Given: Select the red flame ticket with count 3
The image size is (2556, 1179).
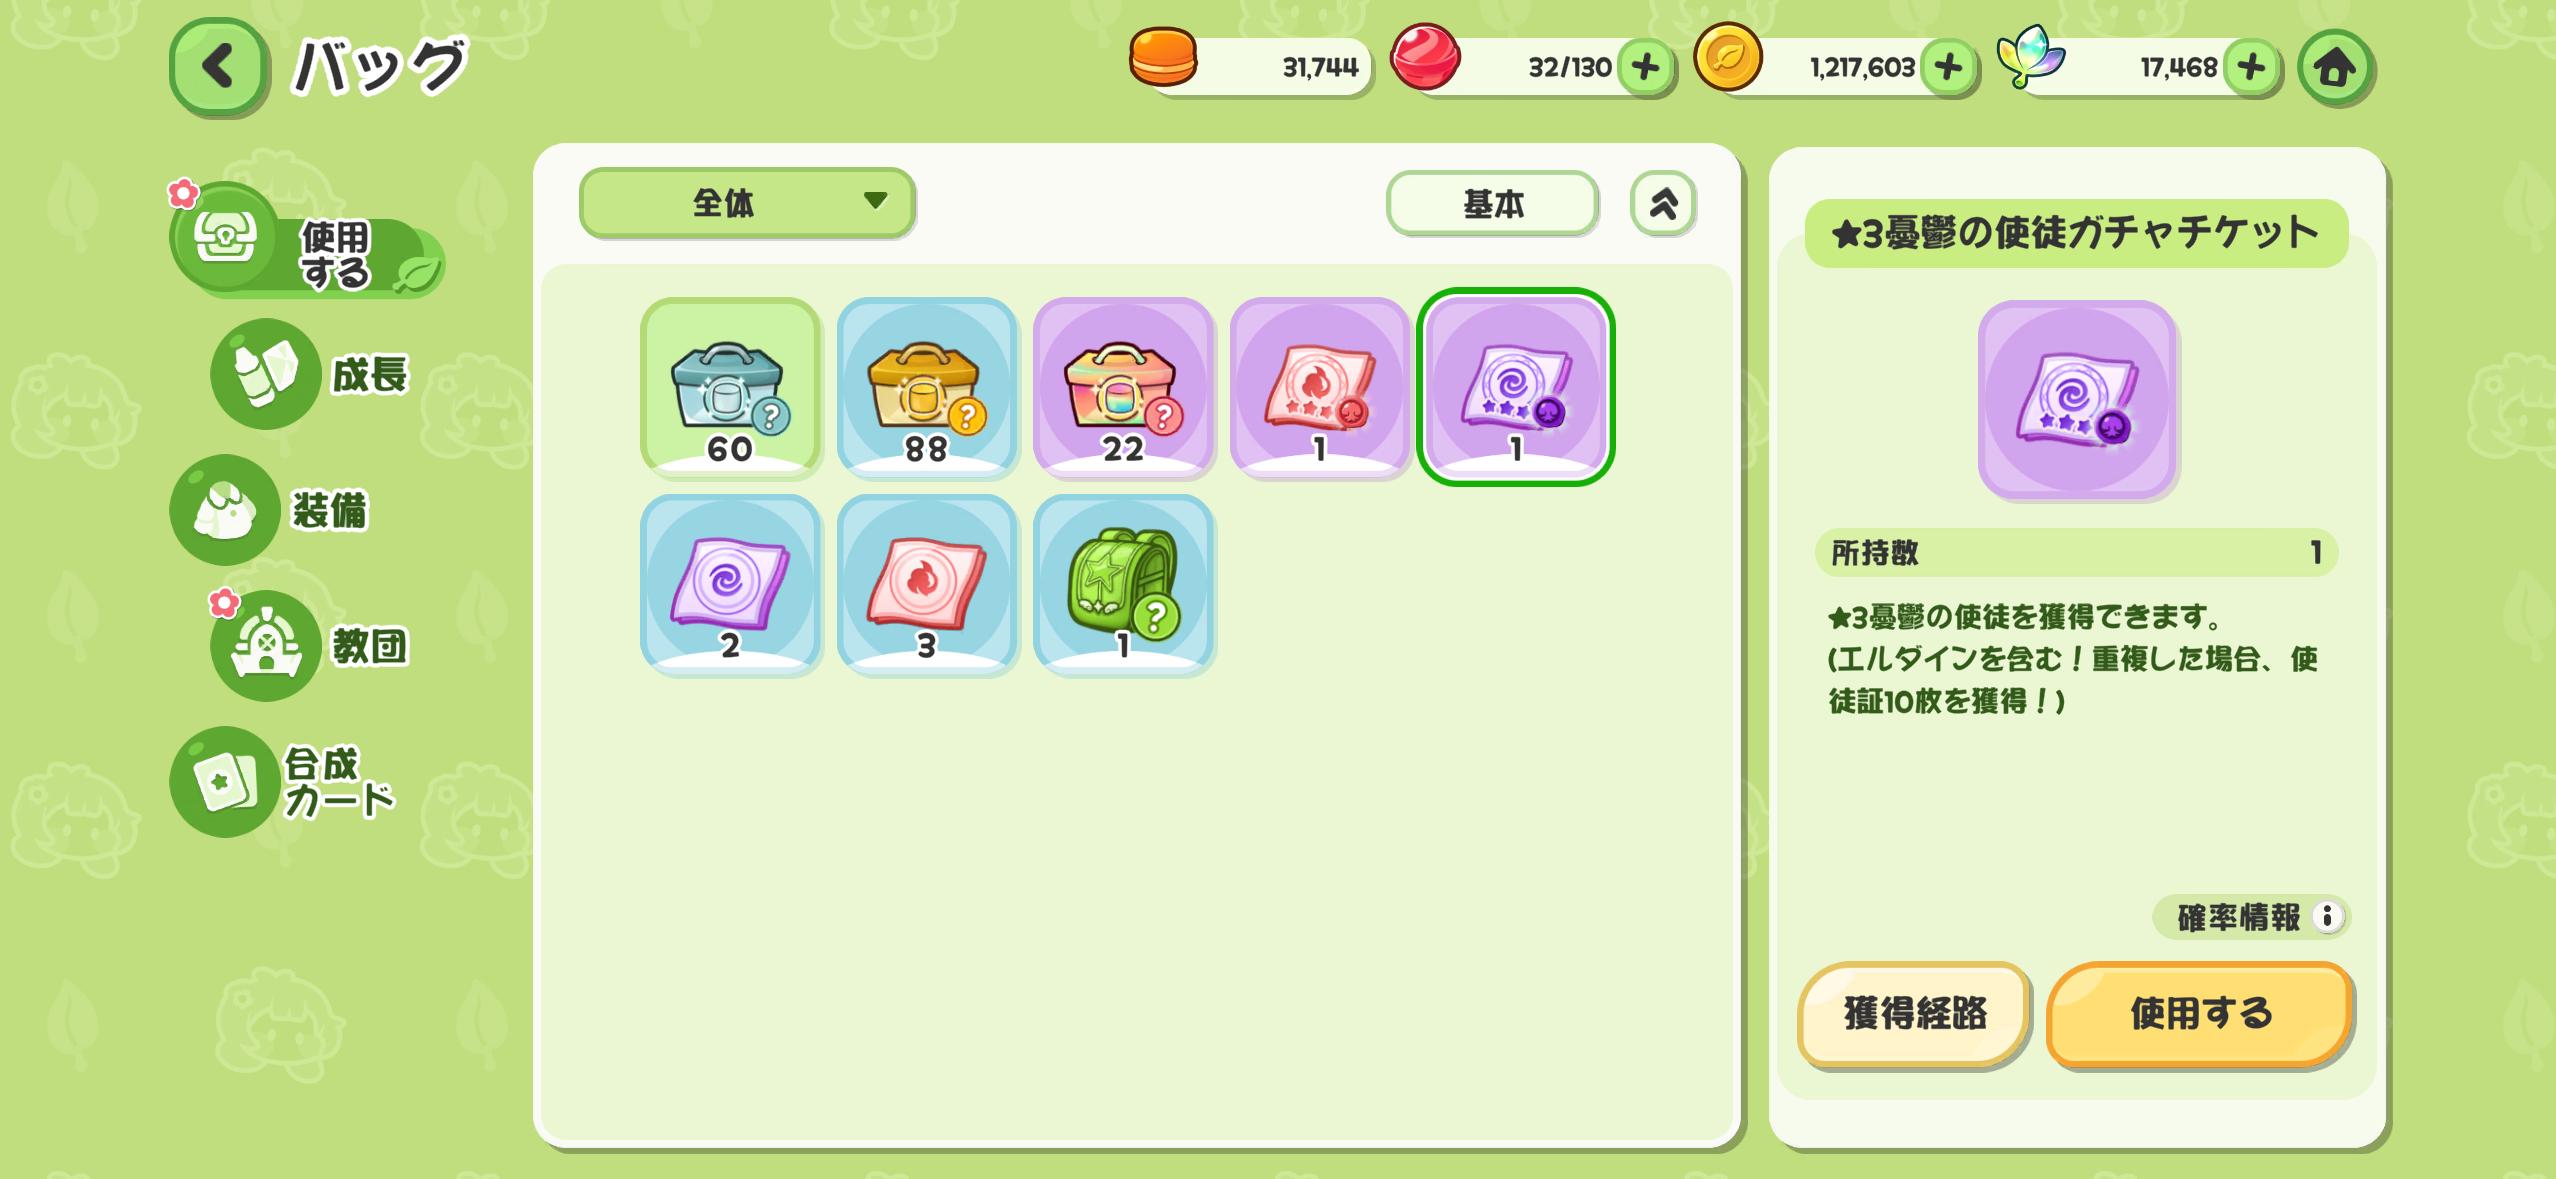Looking at the screenshot, I should coord(926,585).
